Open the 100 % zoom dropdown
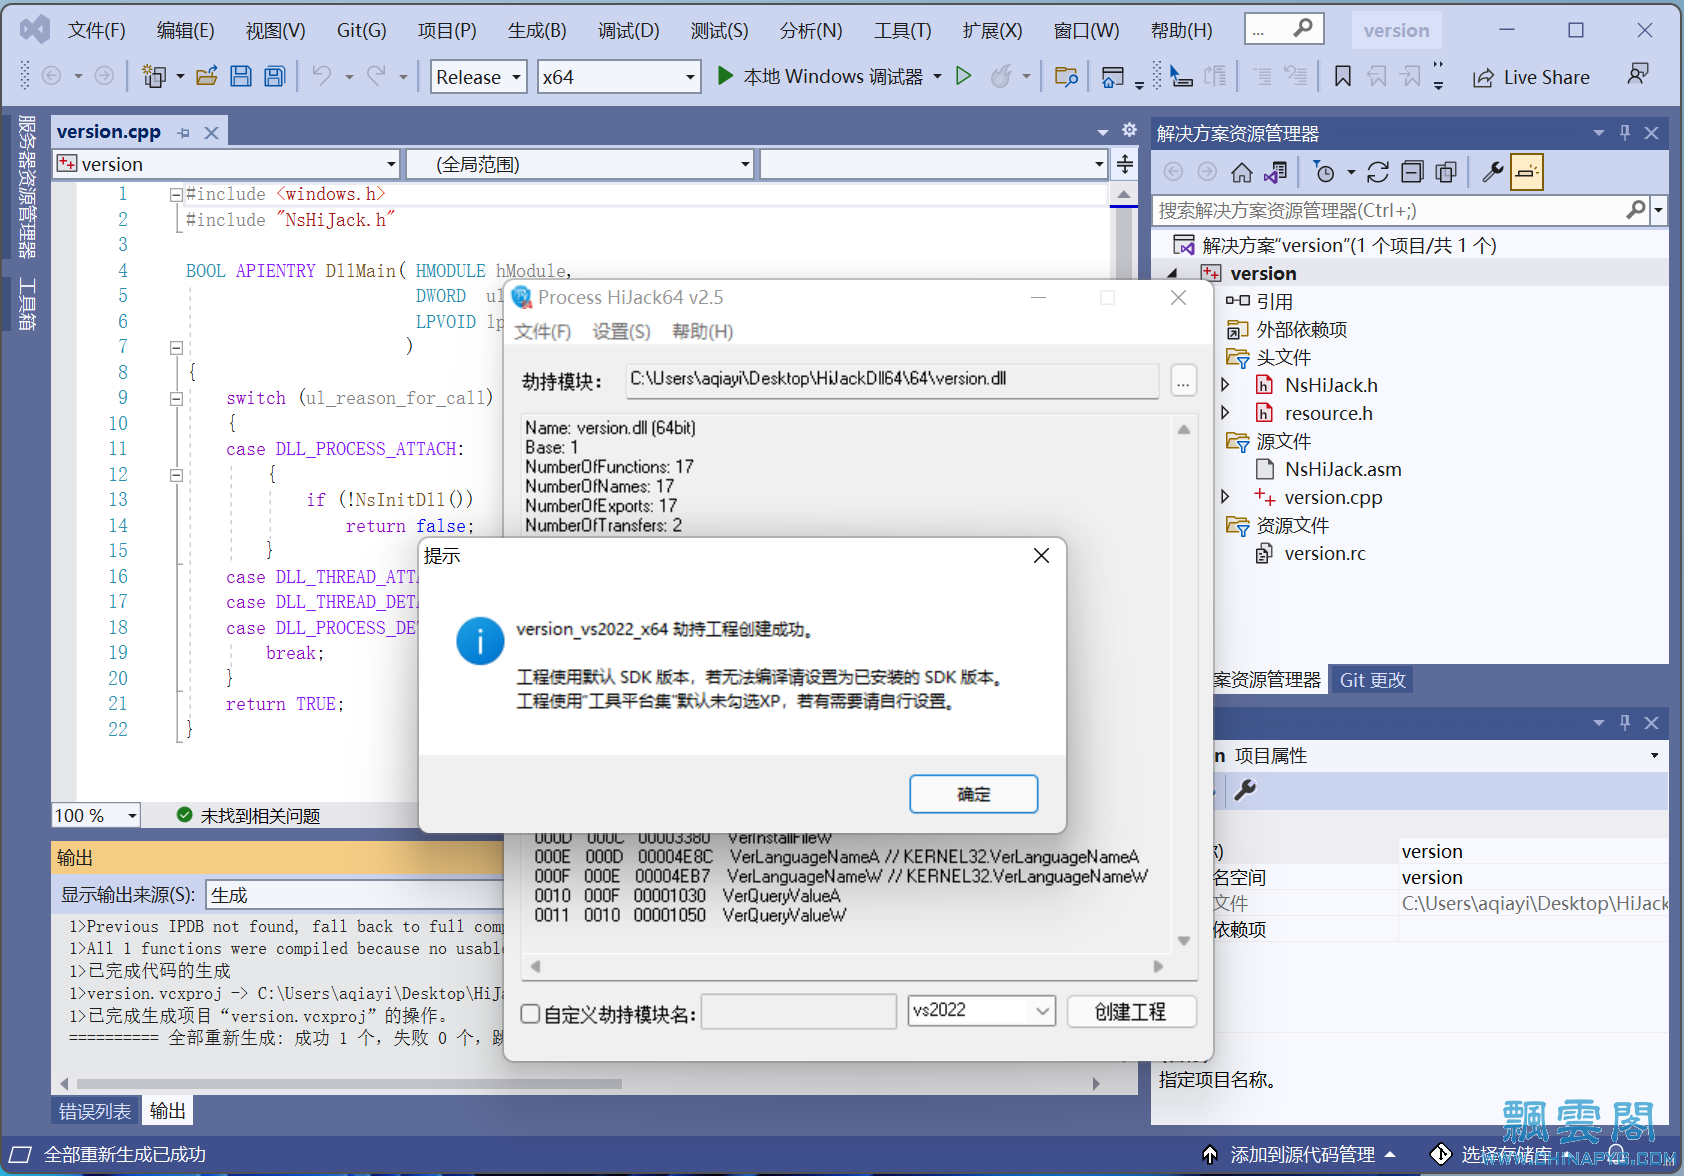The width and height of the screenshot is (1684, 1176). [x=97, y=815]
